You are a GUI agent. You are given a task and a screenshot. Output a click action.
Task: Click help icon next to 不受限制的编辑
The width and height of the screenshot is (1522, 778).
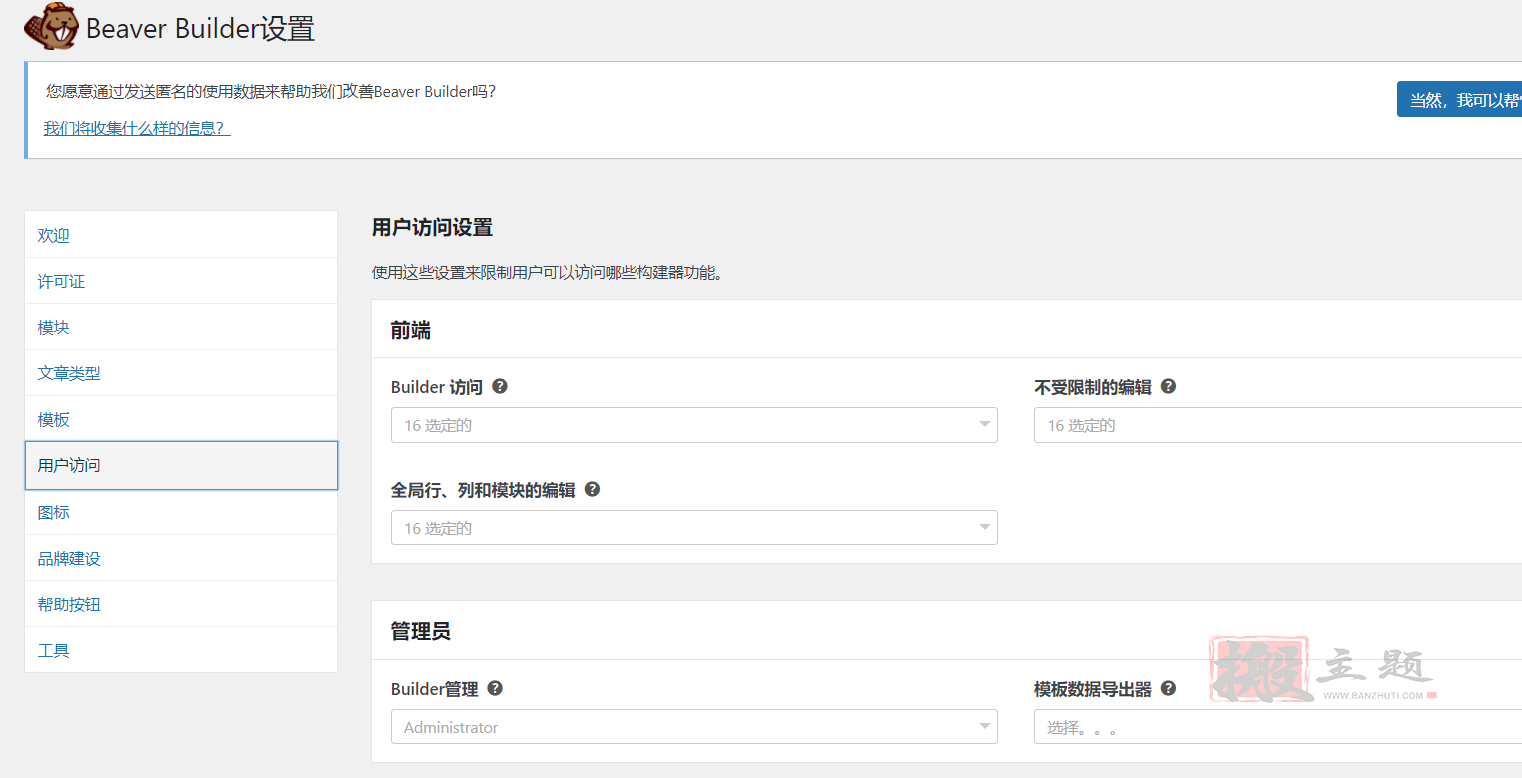coord(1168,386)
